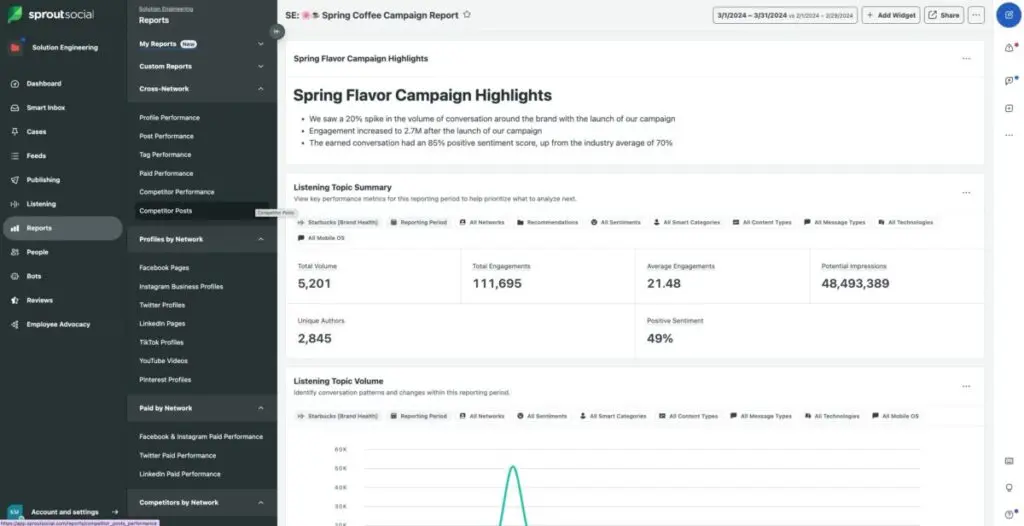
Task: Collapse the Reports side panel
Action: coord(277,31)
